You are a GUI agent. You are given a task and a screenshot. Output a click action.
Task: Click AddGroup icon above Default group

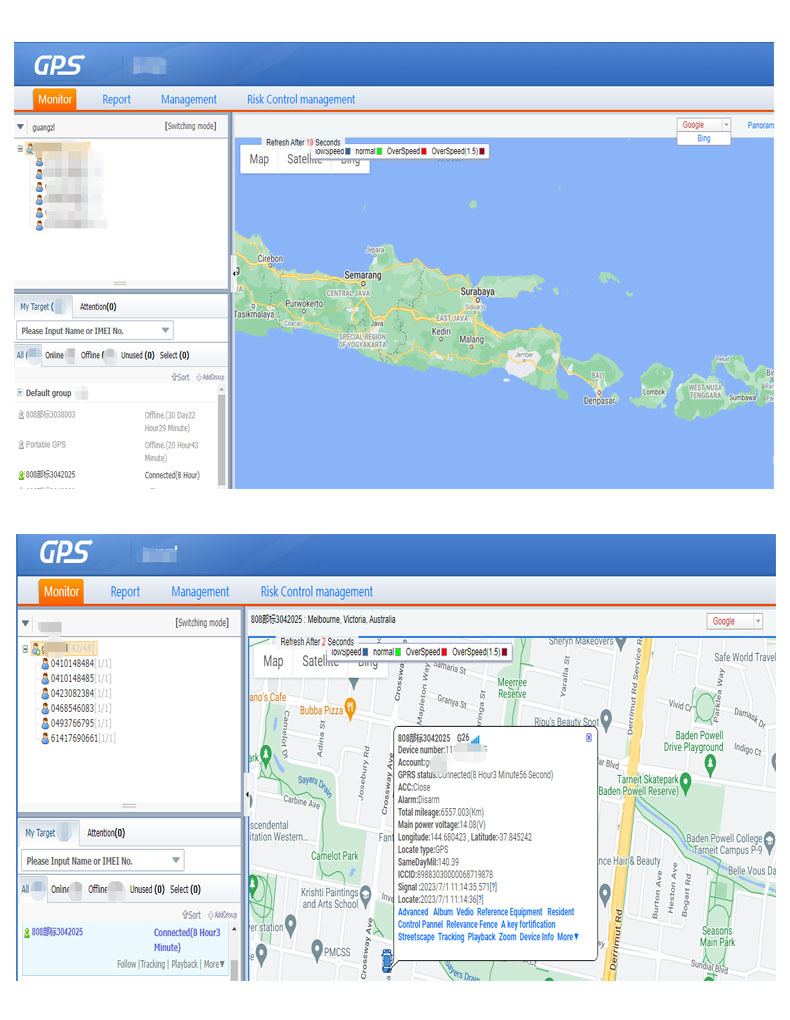[x=199, y=377]
